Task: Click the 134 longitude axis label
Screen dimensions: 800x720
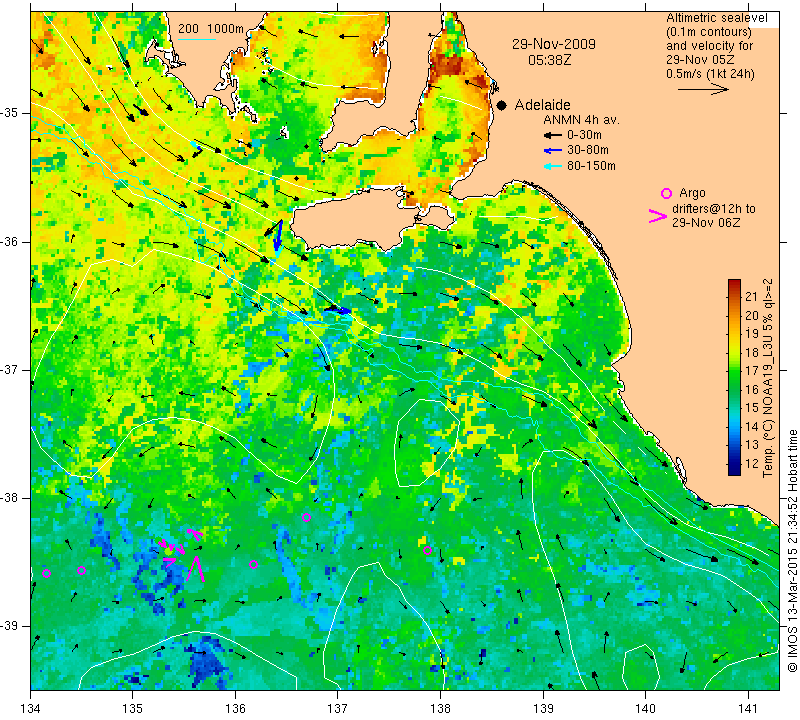Action: point(31,709)
